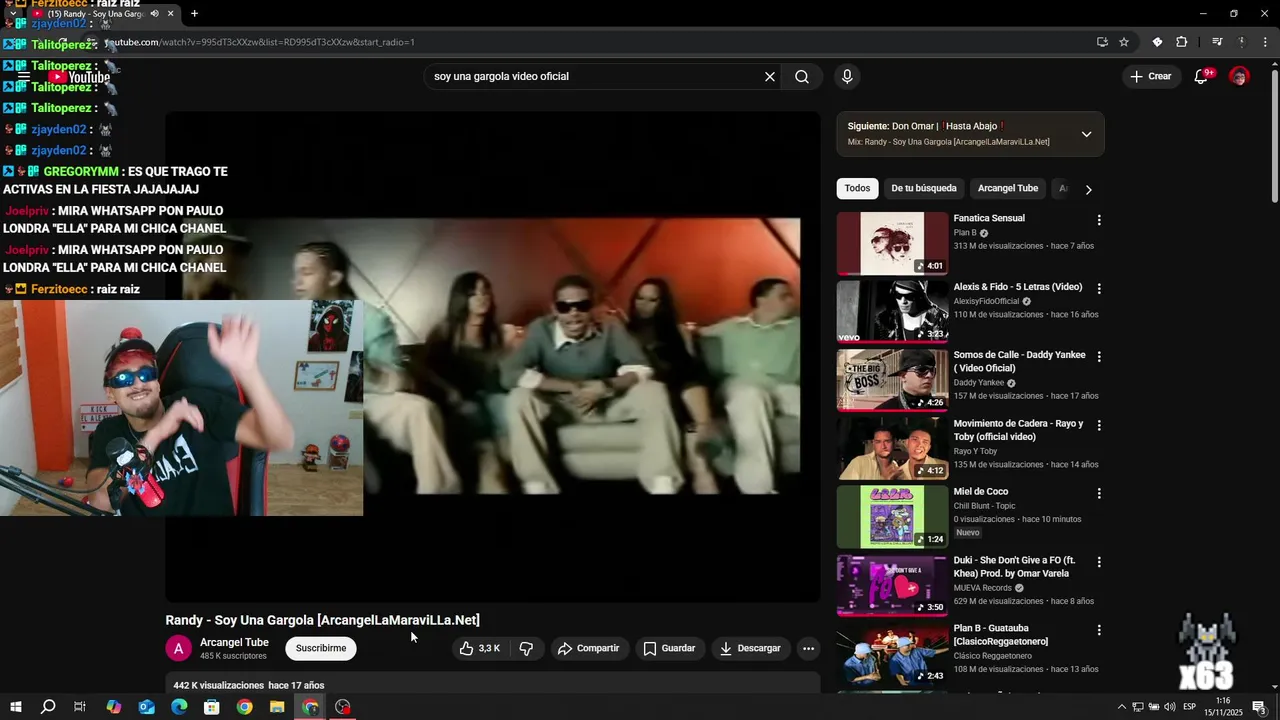The height and width of the screenshot is (720, 1280).
Task: Open Task View on taskbar
Action: (x=80, y=707)
